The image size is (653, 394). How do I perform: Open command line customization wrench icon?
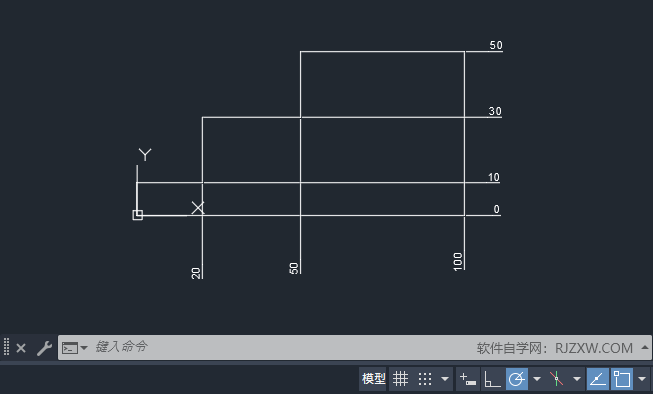pyautogui.click(x=44, y=348)
